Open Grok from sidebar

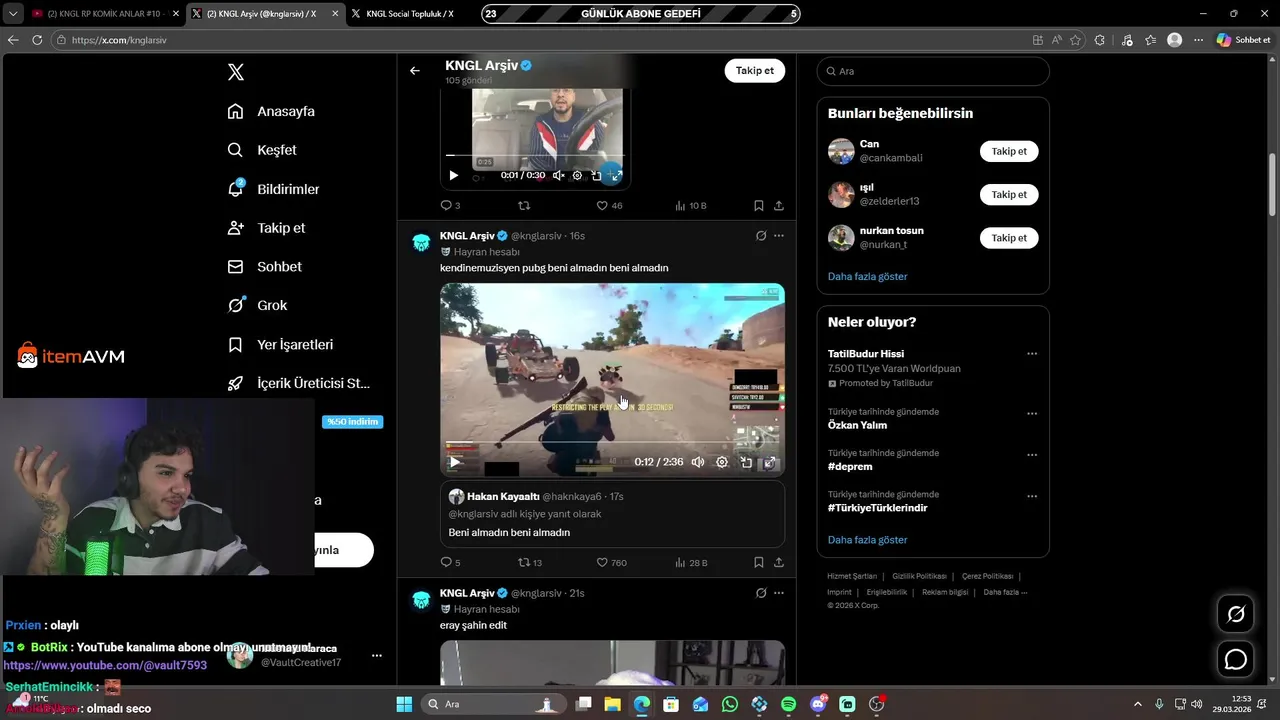tap(257, 305)
